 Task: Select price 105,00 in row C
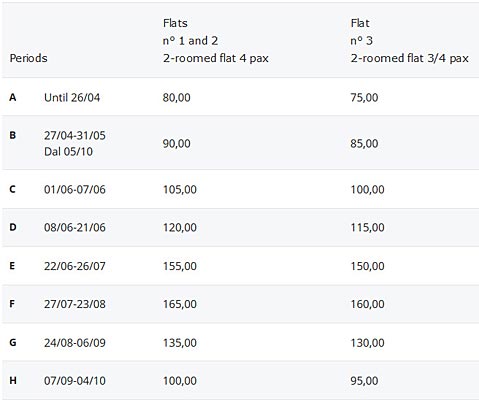tap(180, 189)
